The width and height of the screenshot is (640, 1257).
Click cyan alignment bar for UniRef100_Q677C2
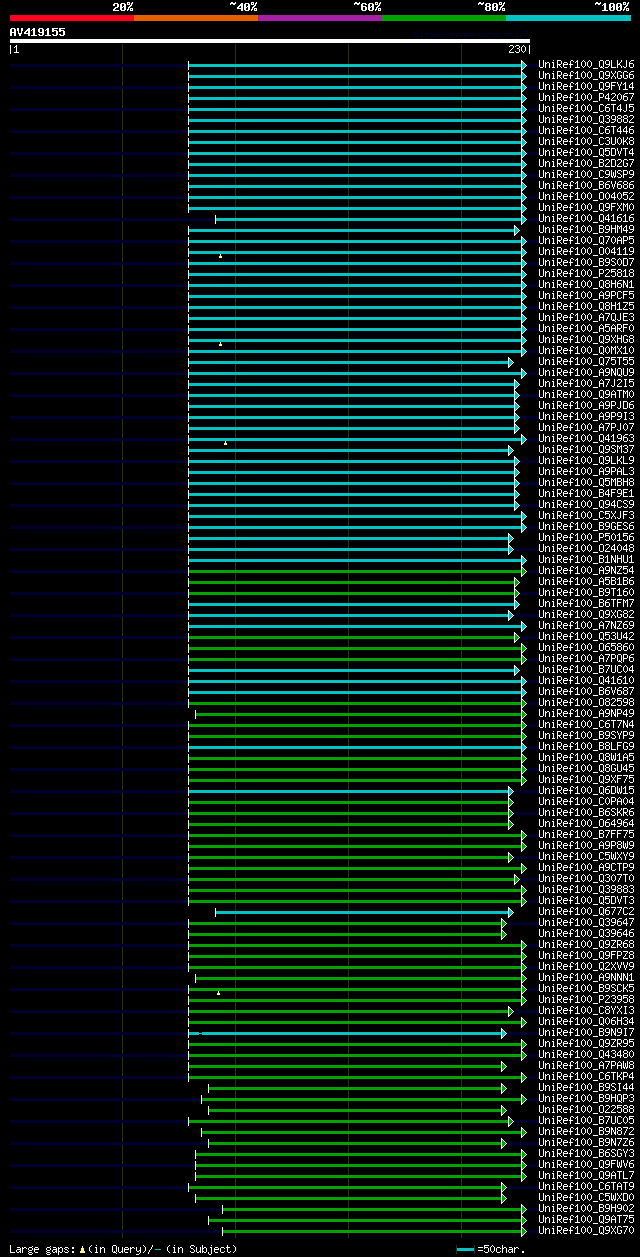pyautogui.click(x=364, y=912)
